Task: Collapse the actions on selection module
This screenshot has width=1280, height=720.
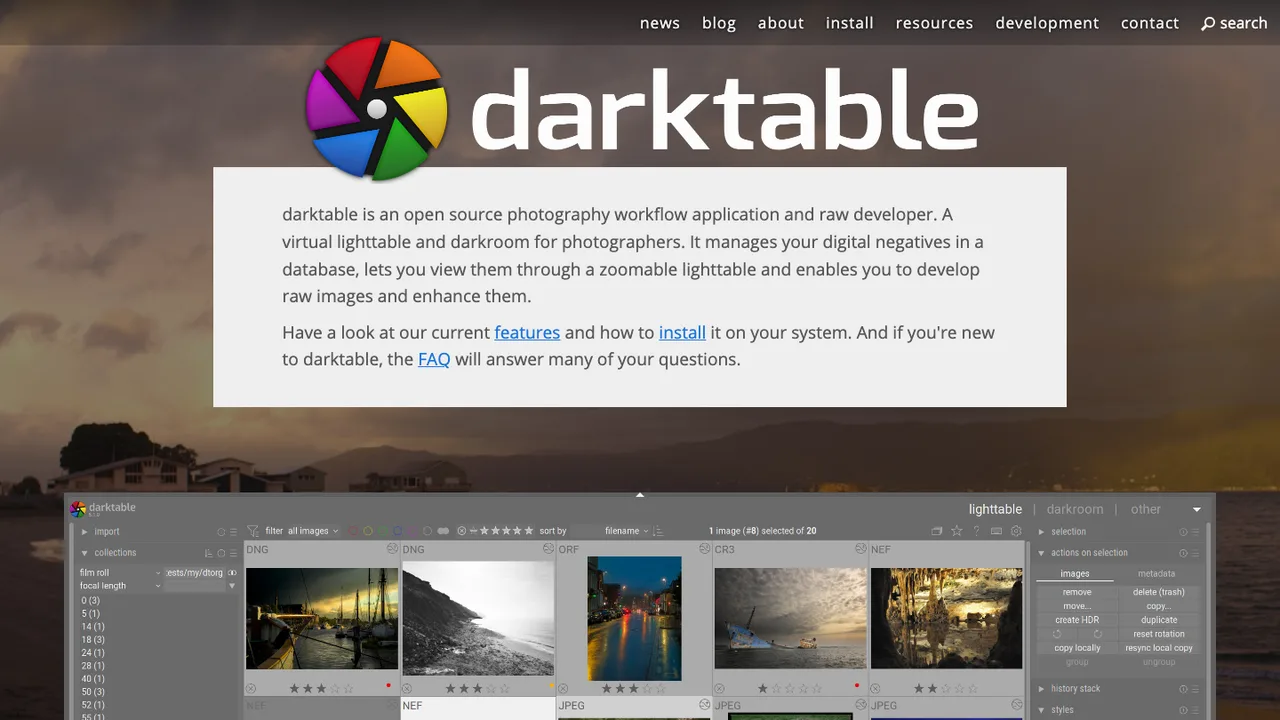Action: [x=1041, y=553]
